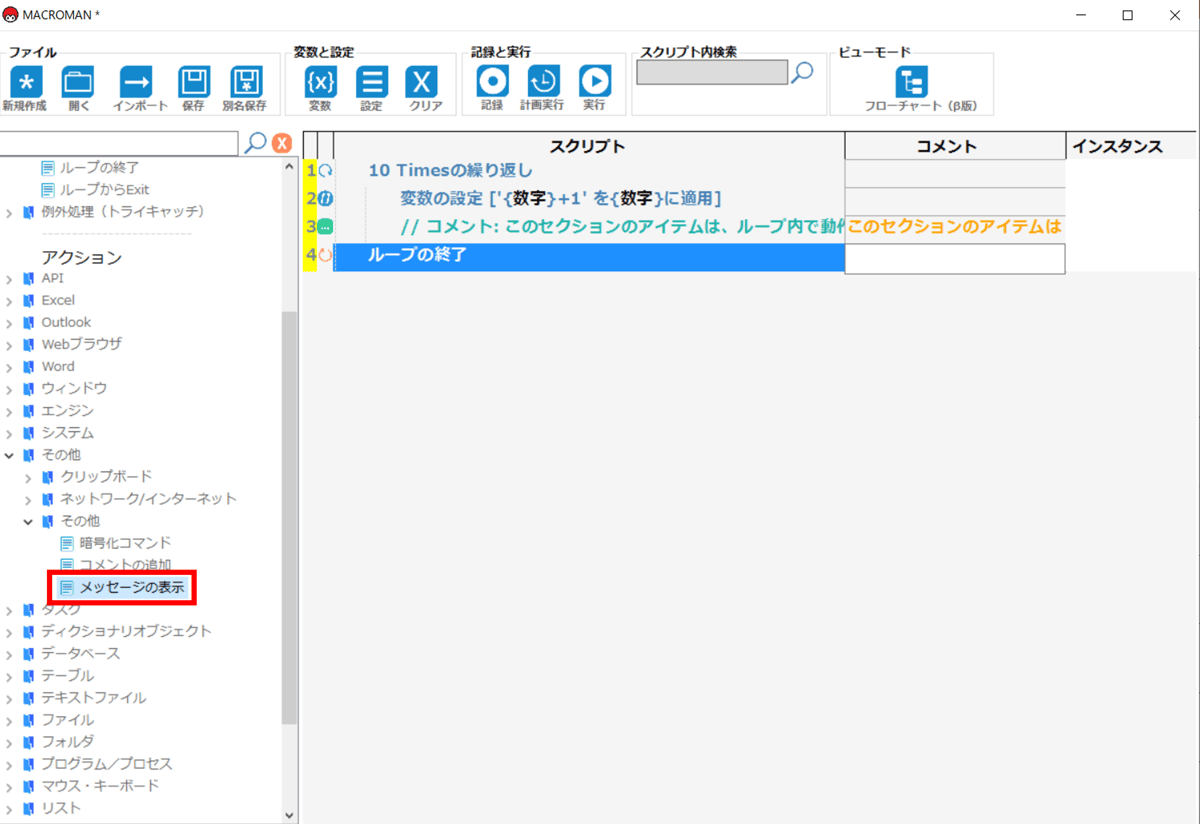Screen dimensions: 1200x824
Task: Click the 新規作成 (New) toolbar icon
Action: click(25, 83)
